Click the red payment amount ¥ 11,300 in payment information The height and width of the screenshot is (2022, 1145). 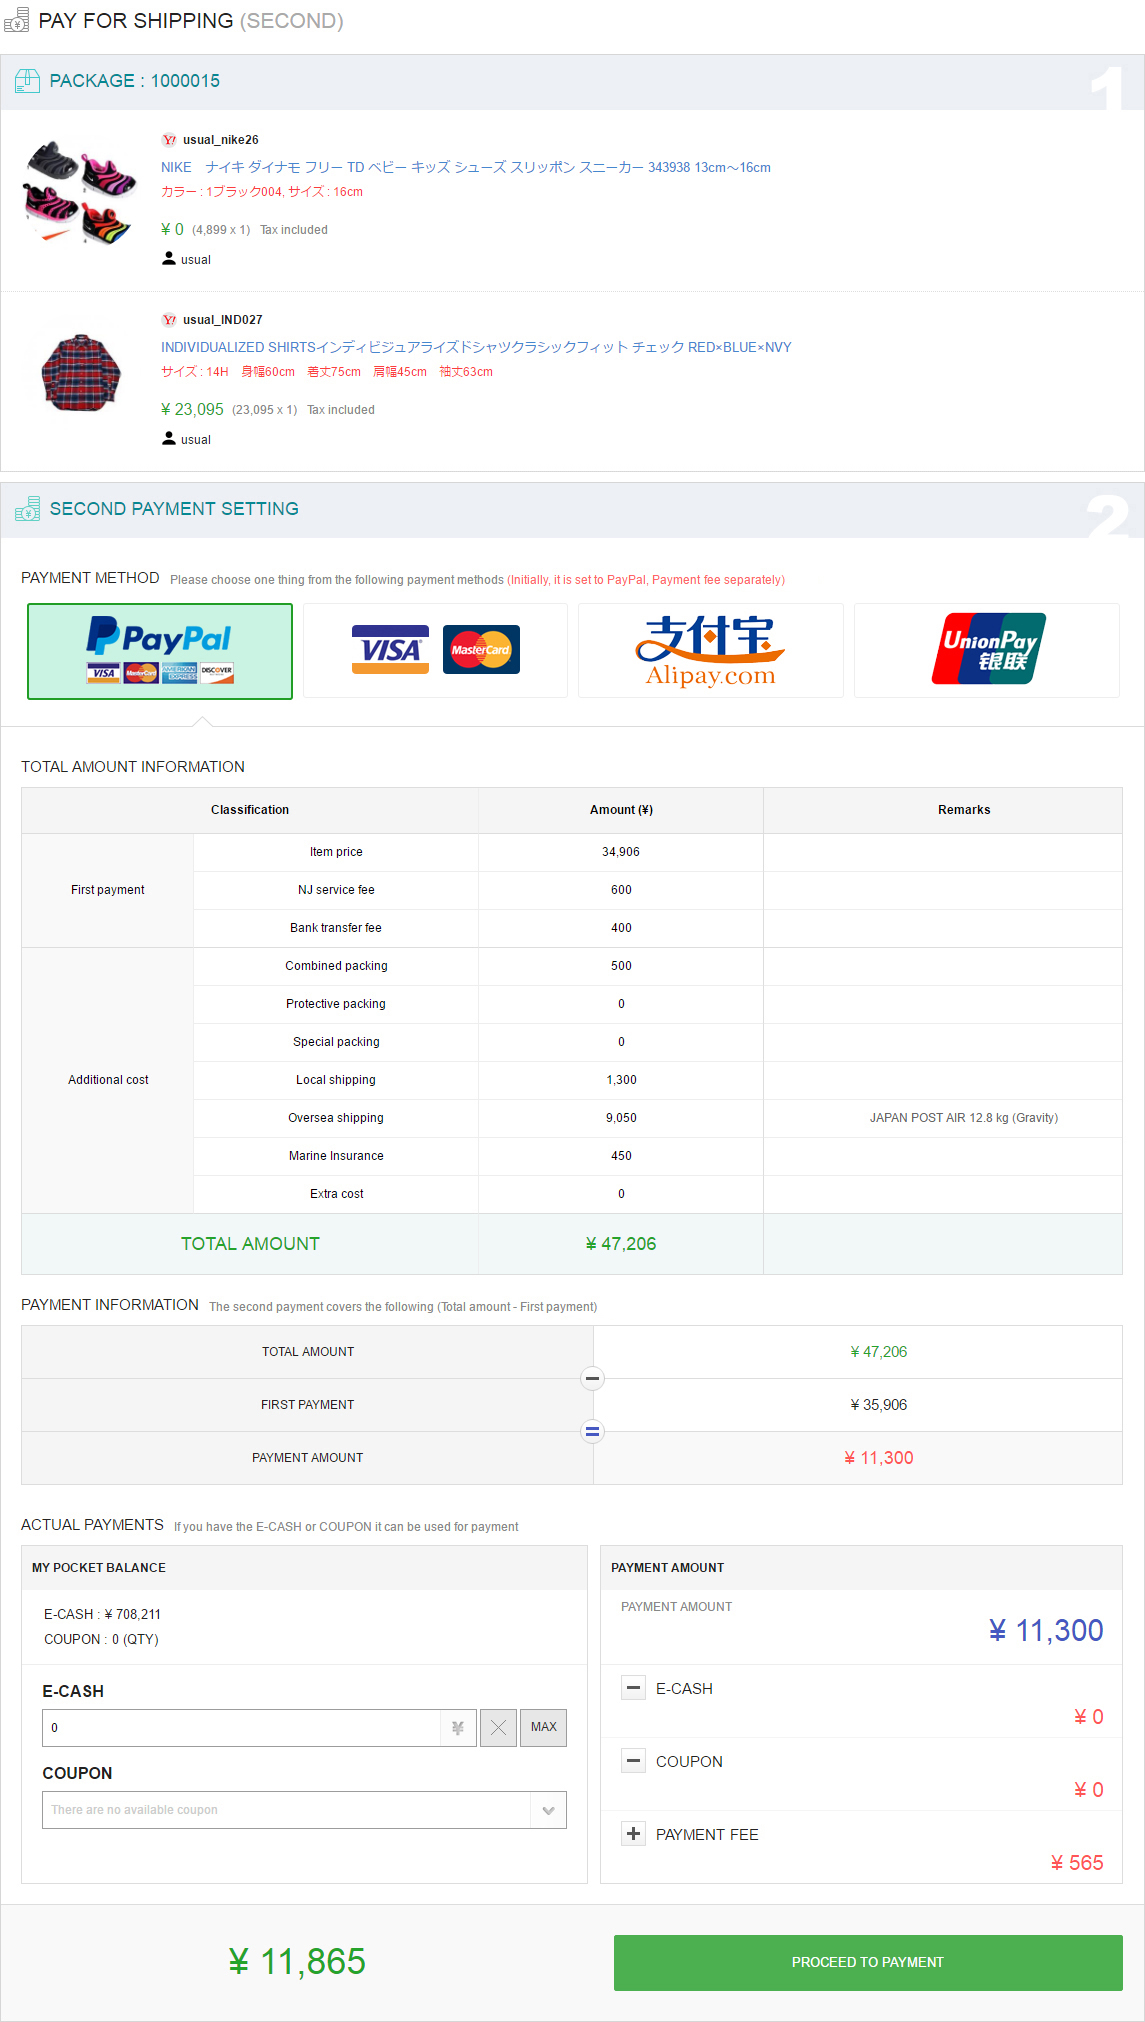click(x=879, y=1458)
